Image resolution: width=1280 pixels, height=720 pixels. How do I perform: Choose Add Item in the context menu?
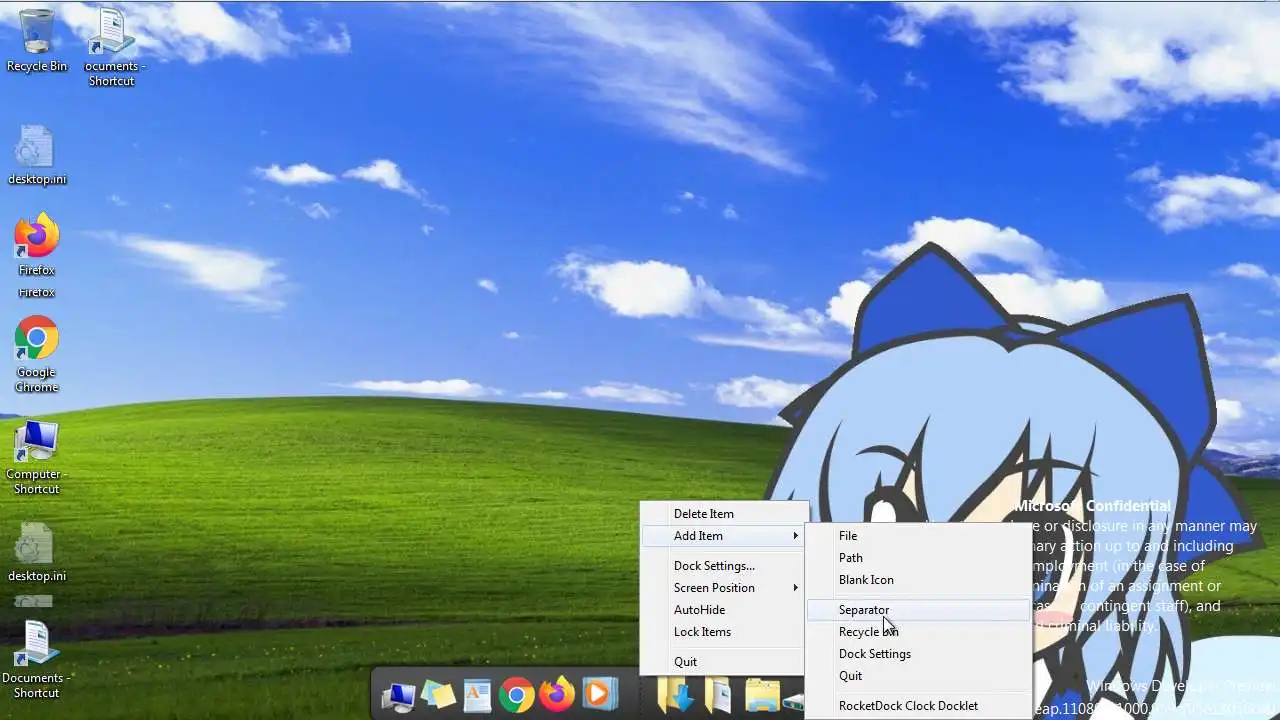tap(723, 536)
